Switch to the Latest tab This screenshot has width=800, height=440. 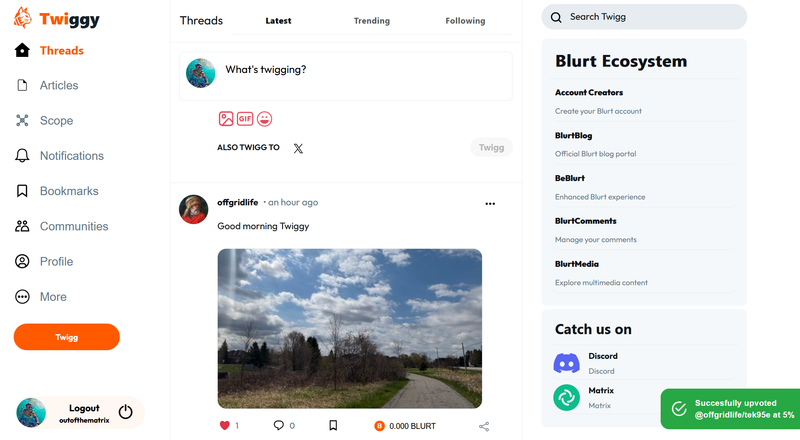pyautogui.click(x=278, y=21)
